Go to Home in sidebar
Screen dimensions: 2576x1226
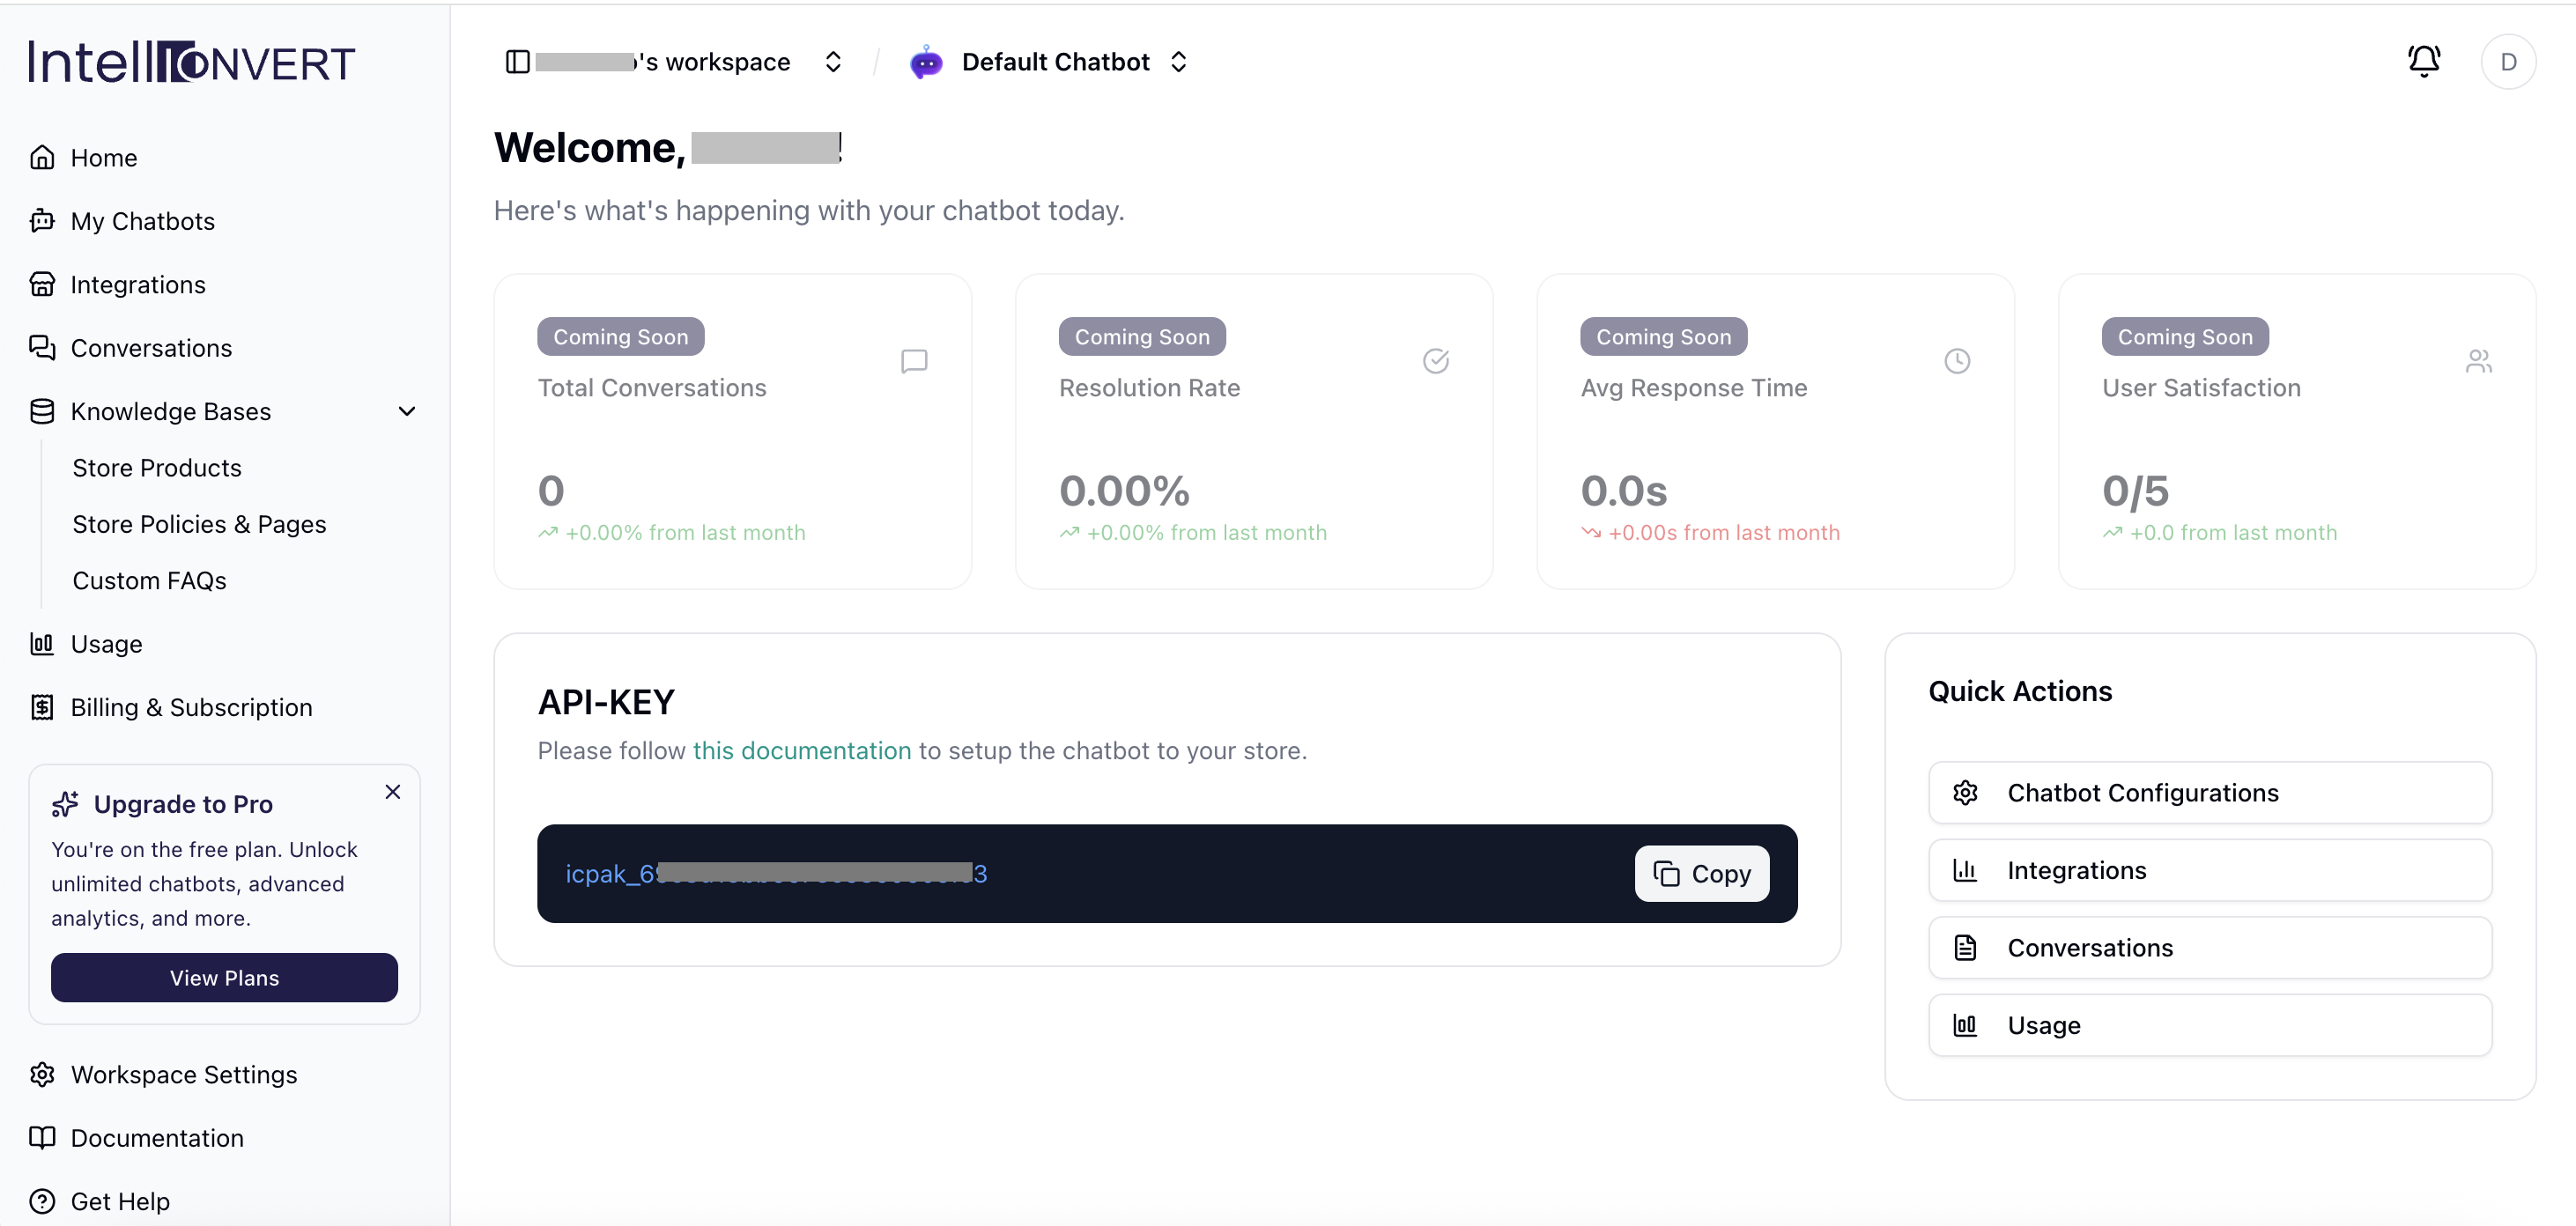pos(224,157)
